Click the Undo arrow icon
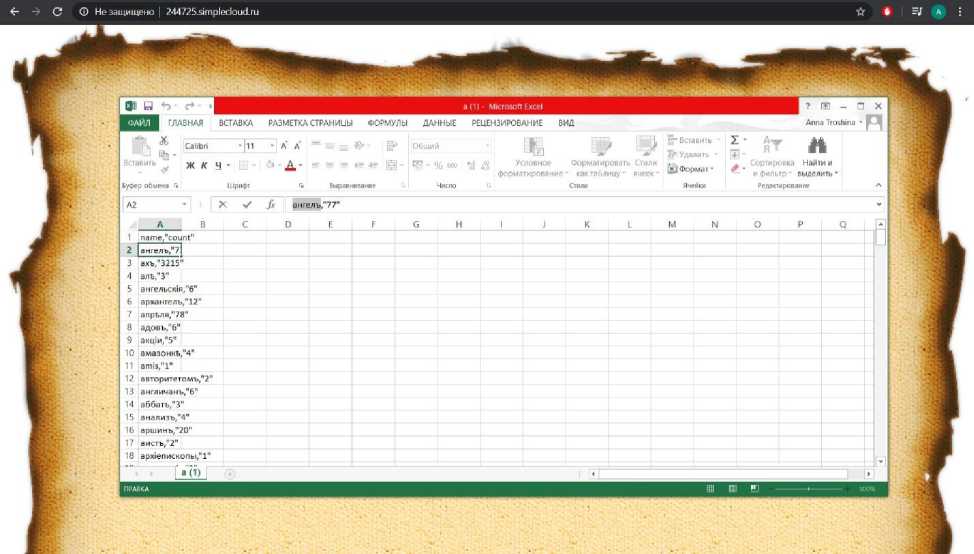 (166, 106)
